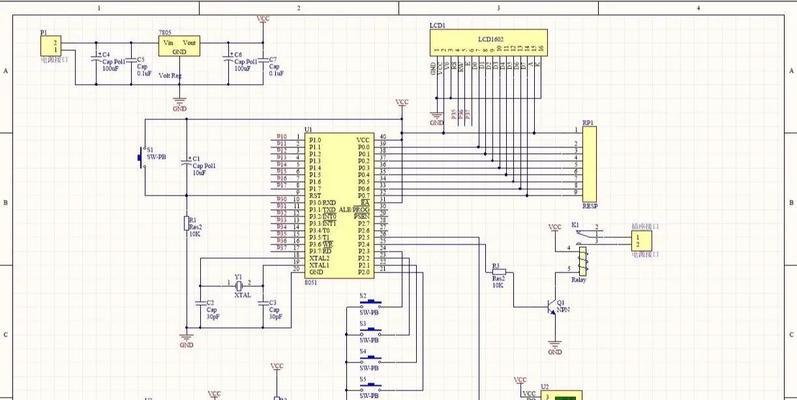Select capacitor C7 0.1uF
The image size is (797, 400).
[x=263, y=59]
